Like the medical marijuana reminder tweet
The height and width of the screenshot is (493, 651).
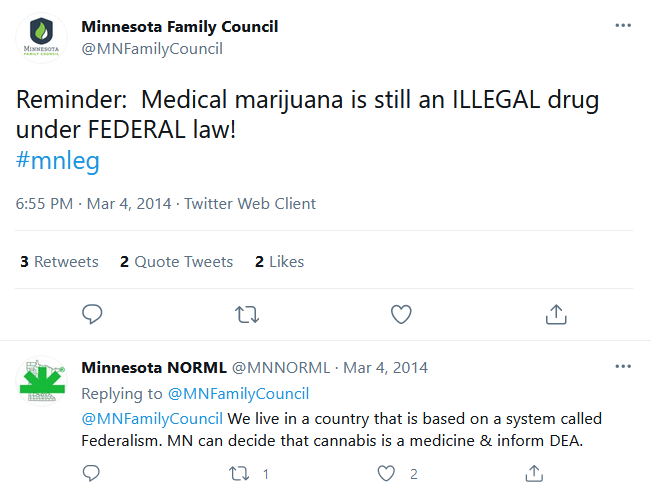click(401, 314)
